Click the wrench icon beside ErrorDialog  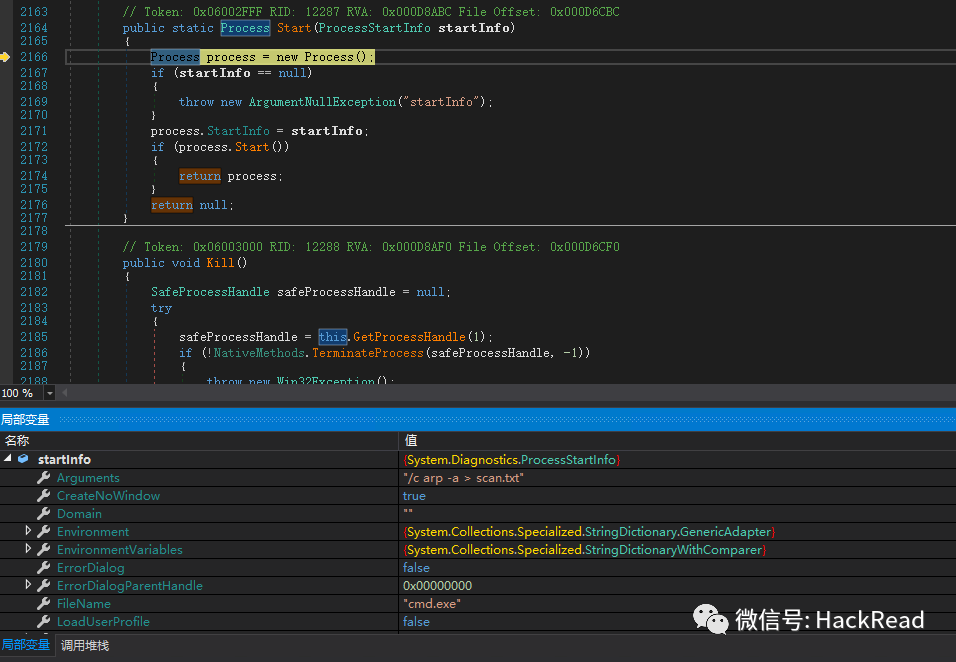(43, 568)
